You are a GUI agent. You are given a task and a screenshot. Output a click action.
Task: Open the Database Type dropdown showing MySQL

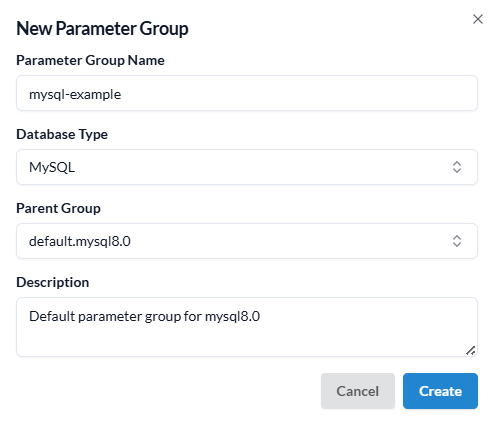[247, 167]
